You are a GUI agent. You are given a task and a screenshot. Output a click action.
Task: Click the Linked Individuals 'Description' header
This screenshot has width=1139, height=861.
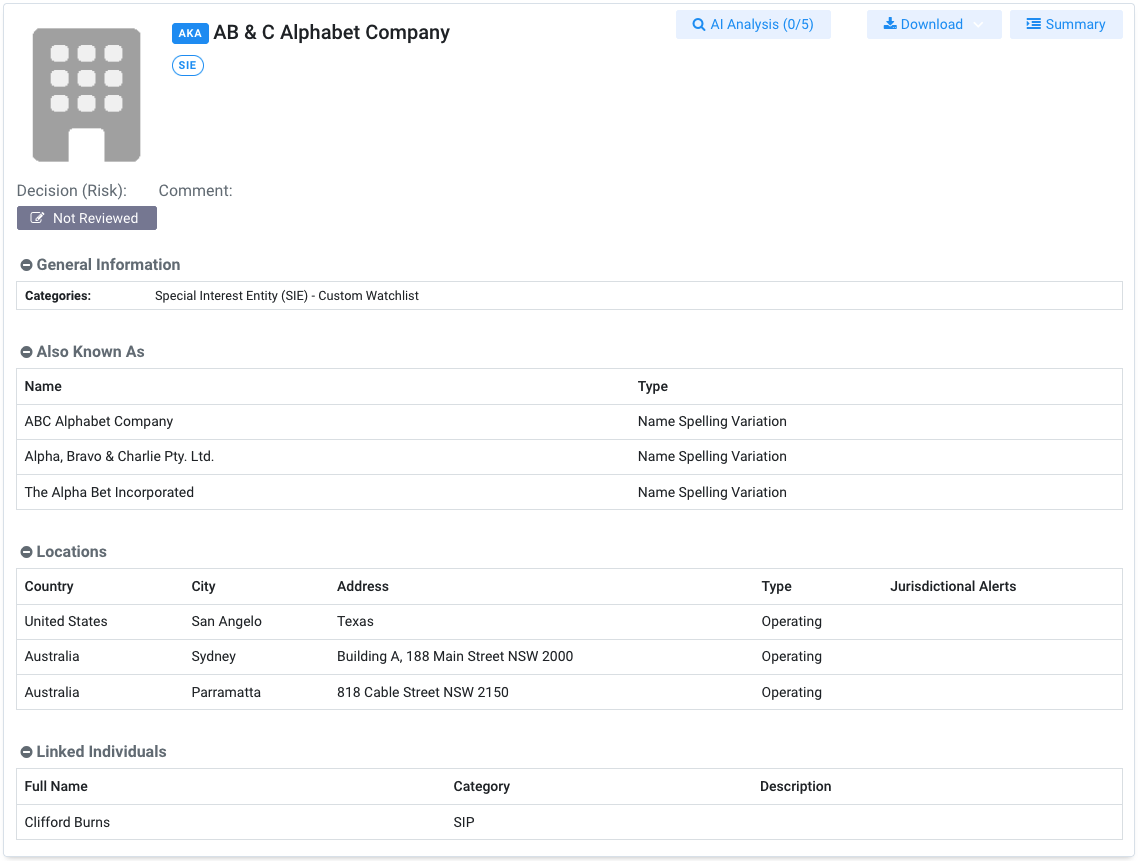795,786
